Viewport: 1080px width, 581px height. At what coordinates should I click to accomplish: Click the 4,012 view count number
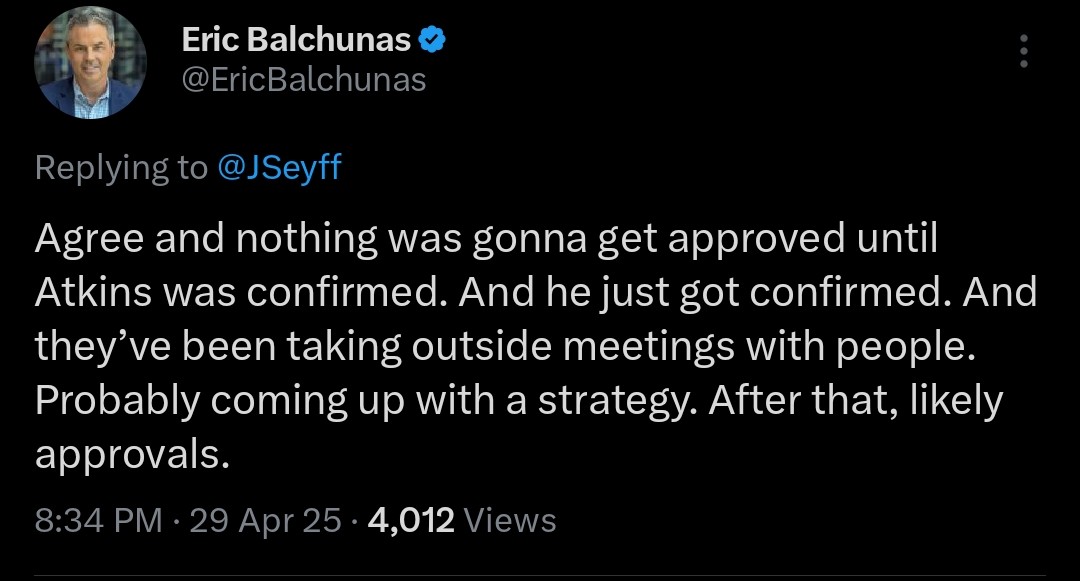point(412,520)
